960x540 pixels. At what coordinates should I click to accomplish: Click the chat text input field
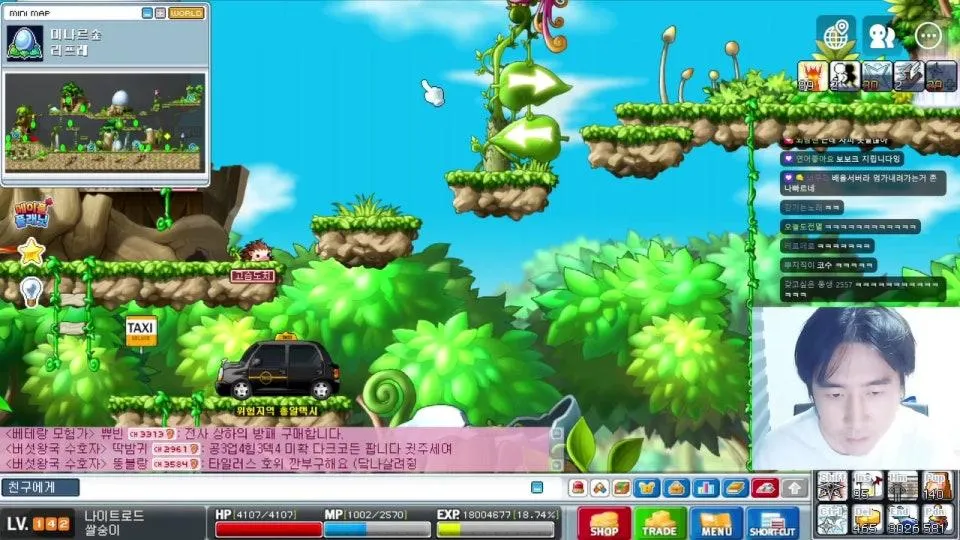(x=304, y=487)
